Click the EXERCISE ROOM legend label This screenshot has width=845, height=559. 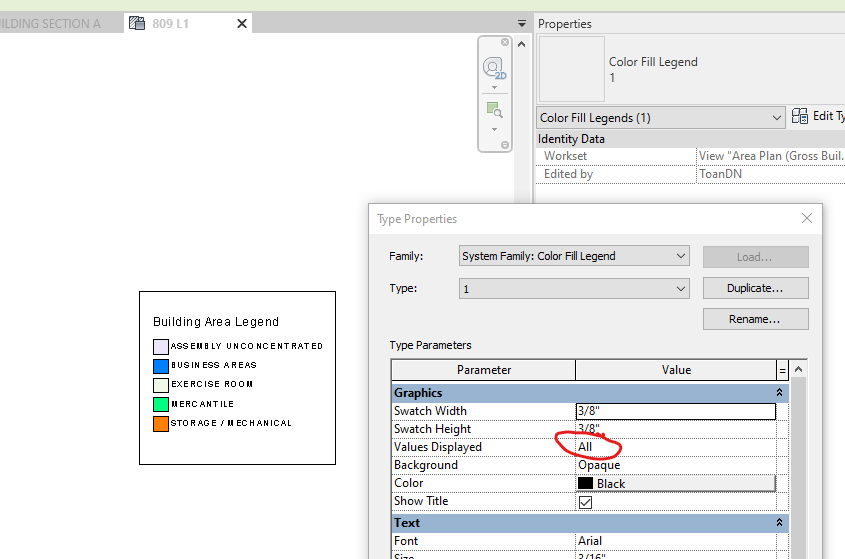click(x=212, y=384)
